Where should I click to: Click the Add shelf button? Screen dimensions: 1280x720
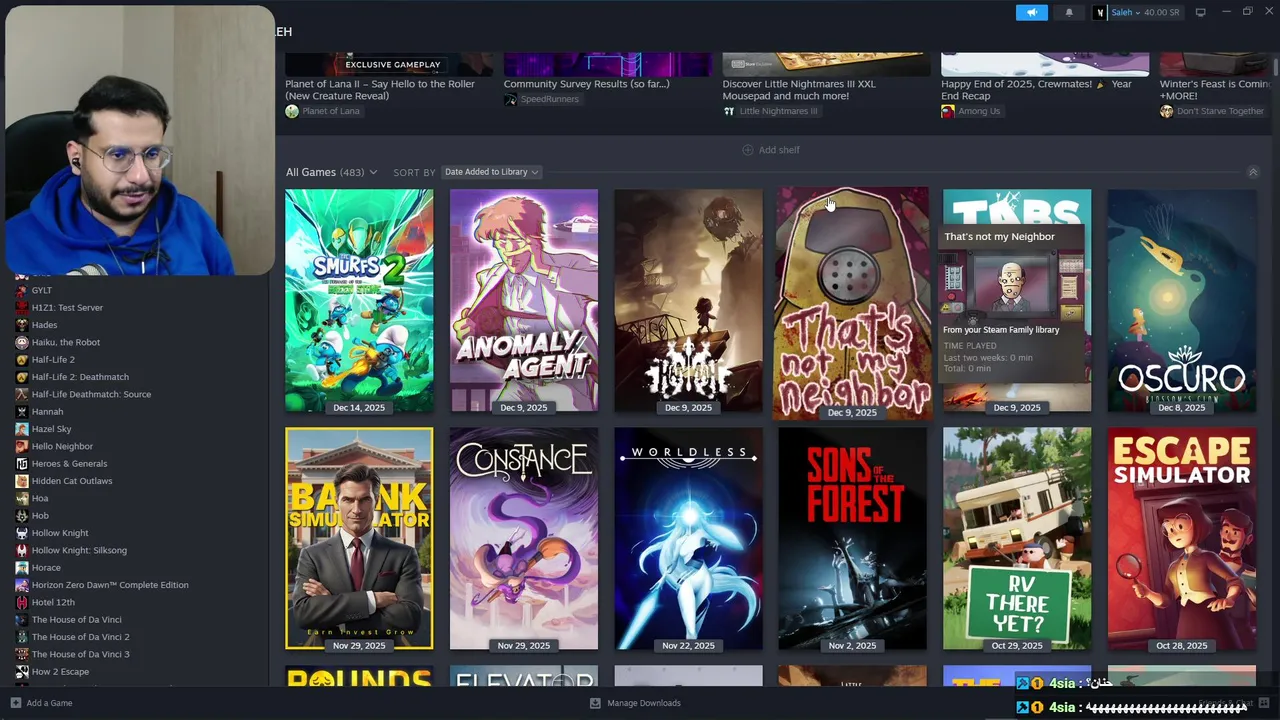click(x=770, y=150)
